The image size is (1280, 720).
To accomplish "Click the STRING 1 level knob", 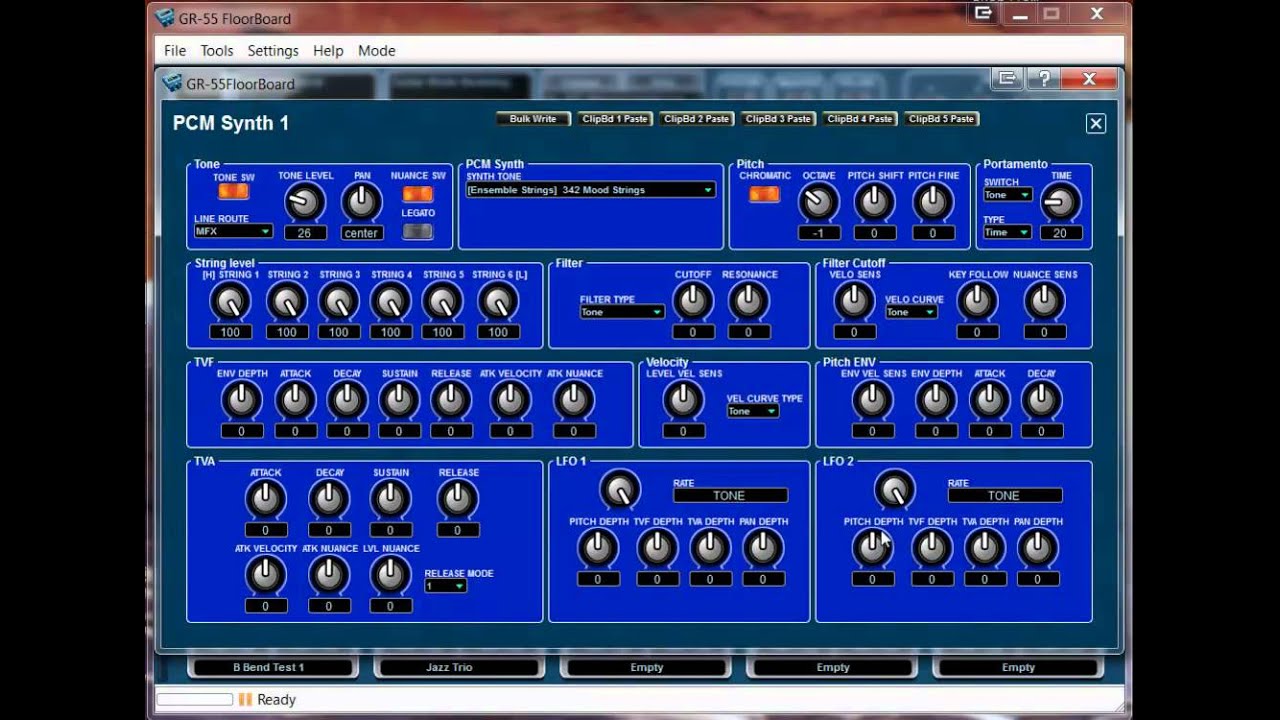I will point(230,301).
